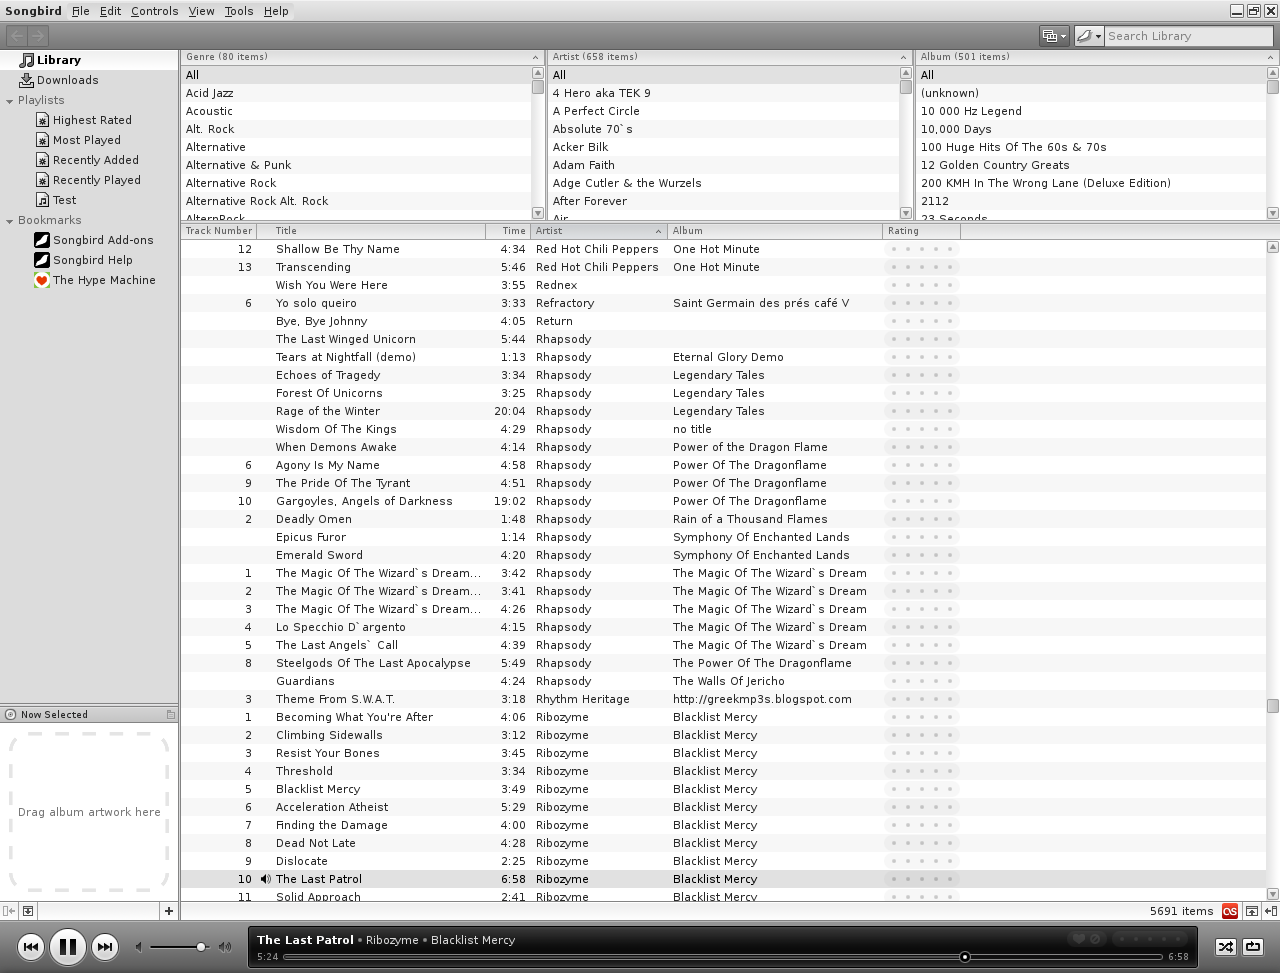Add new playlist with plus button
Image resolution: width=1280 pixels, height=973 pixels.
pyautogui.click(x=169, y=911)
